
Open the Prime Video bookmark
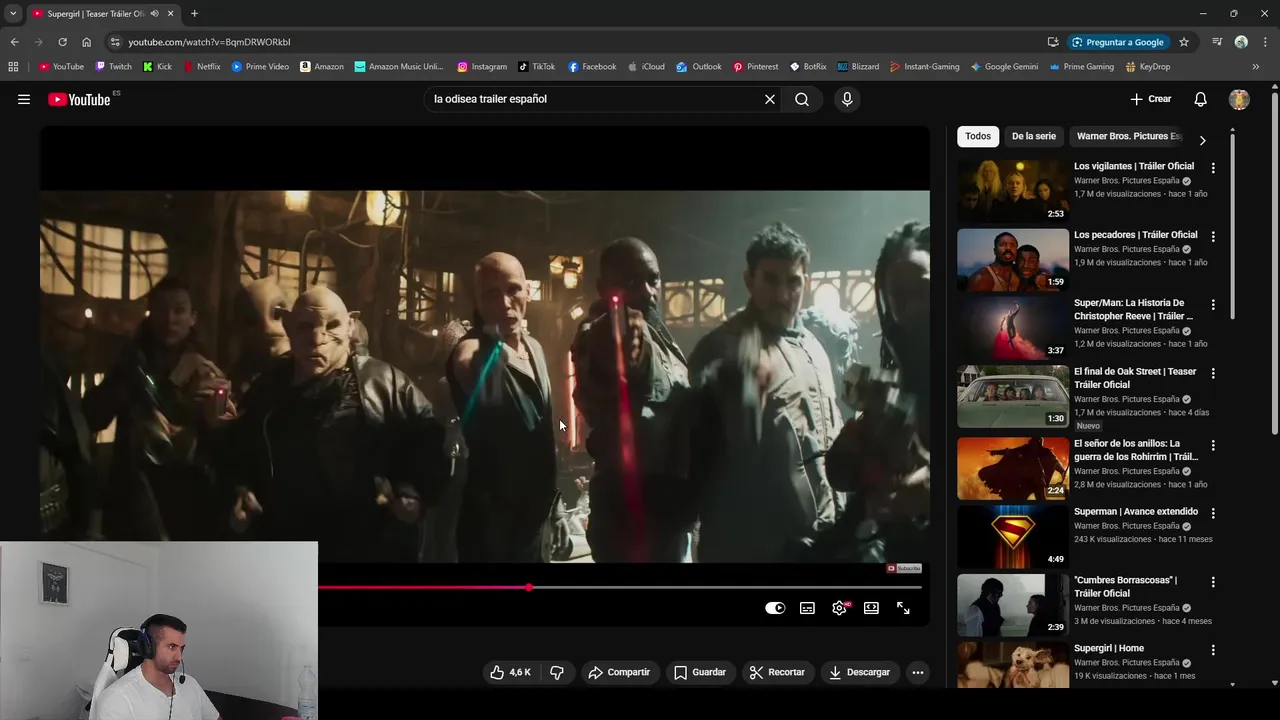(x=260, y=67)
